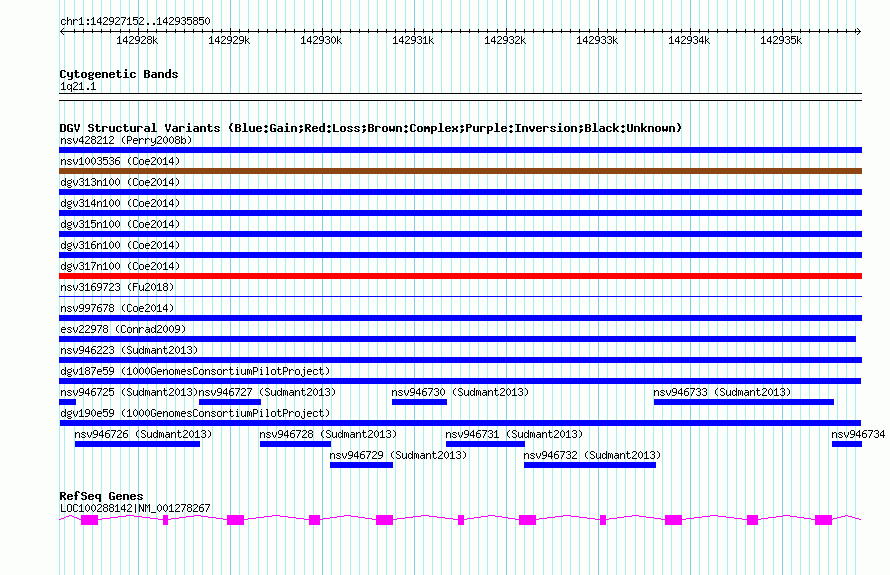Select the blue bar under esv22978
Screen dimensions: 890x575
(x=457, y=339)
